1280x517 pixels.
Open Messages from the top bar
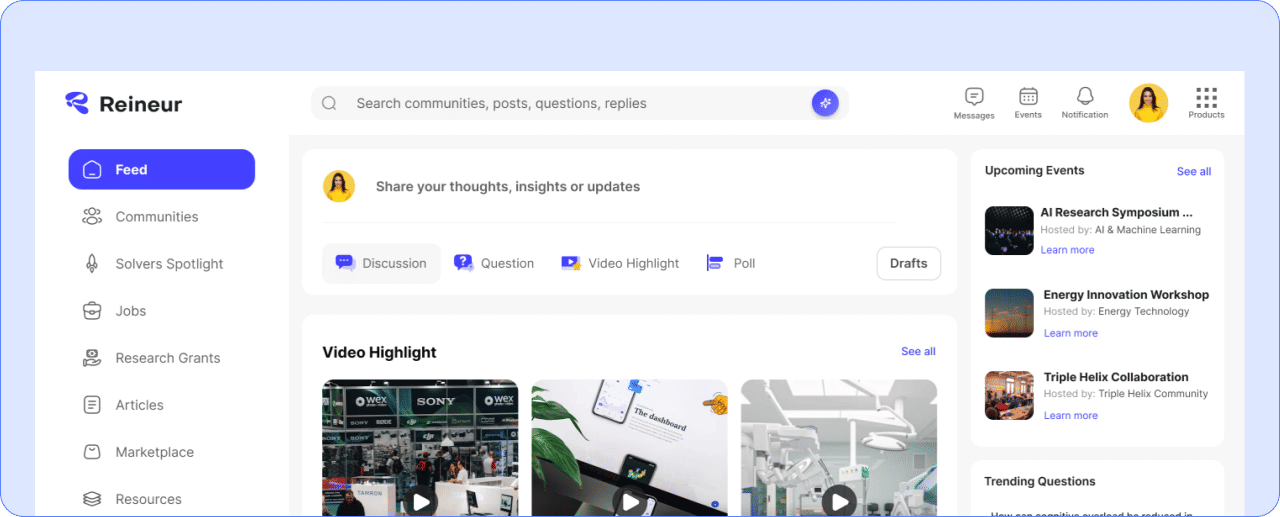point(974,103)
